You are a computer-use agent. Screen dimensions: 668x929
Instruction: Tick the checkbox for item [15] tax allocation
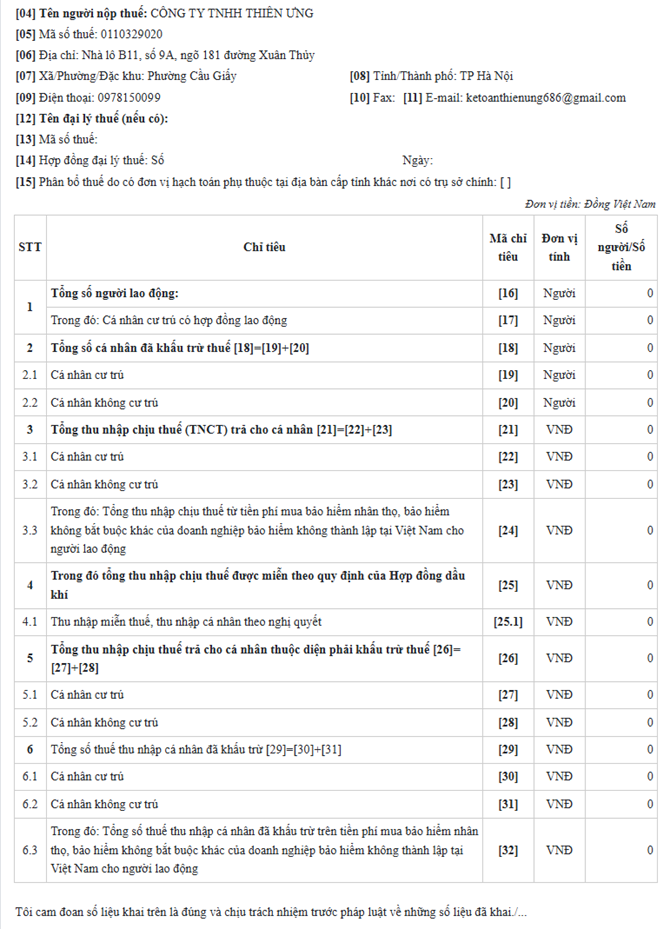(505, 182)
